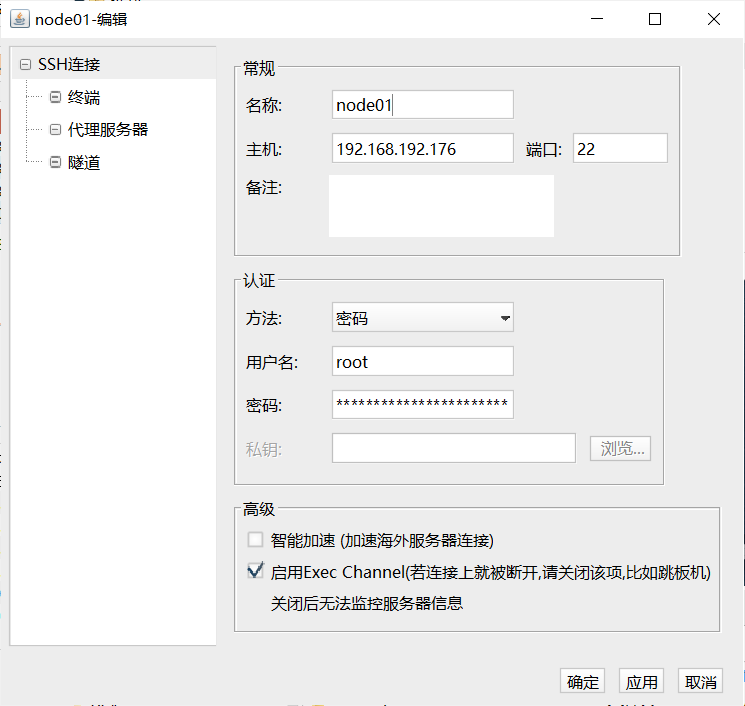Click the 高级 group label
This screenshot has height=706, width=745.
[259, 509]
